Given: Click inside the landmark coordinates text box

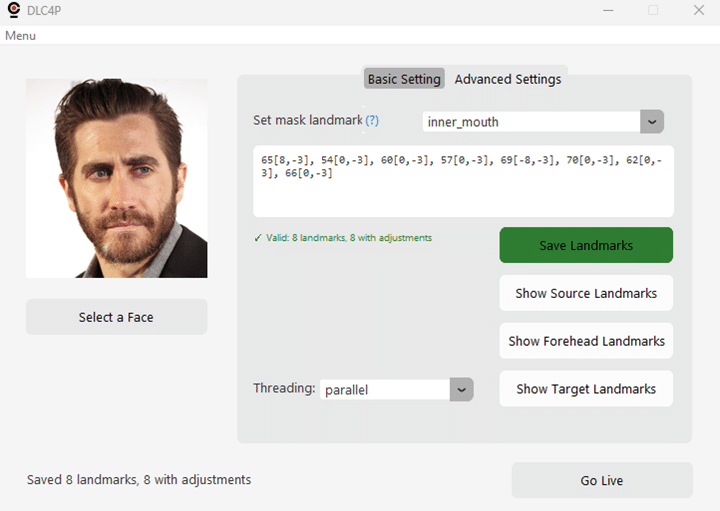Looking at the screenshot, I should click(463, 181).
